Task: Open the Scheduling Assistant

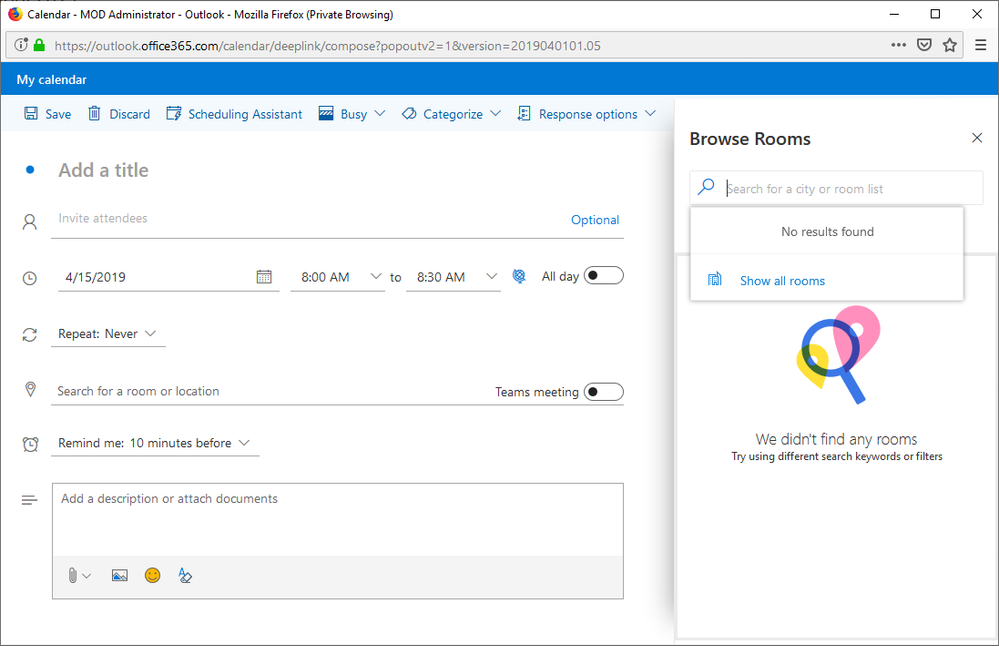Action: click(234, 114)
